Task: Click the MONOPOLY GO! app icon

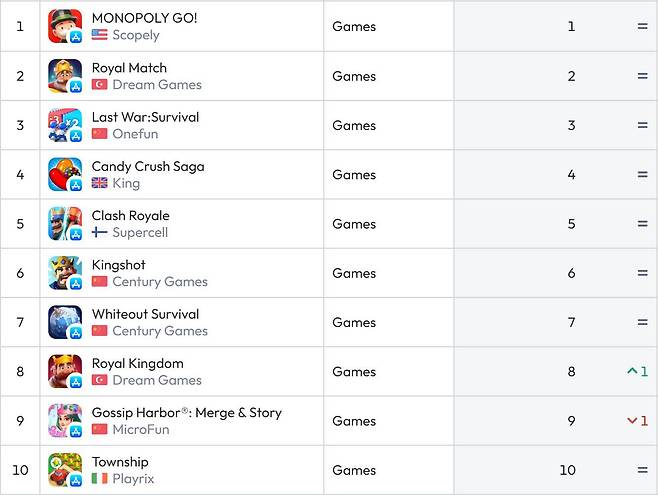Action: [x=65, y=26]
